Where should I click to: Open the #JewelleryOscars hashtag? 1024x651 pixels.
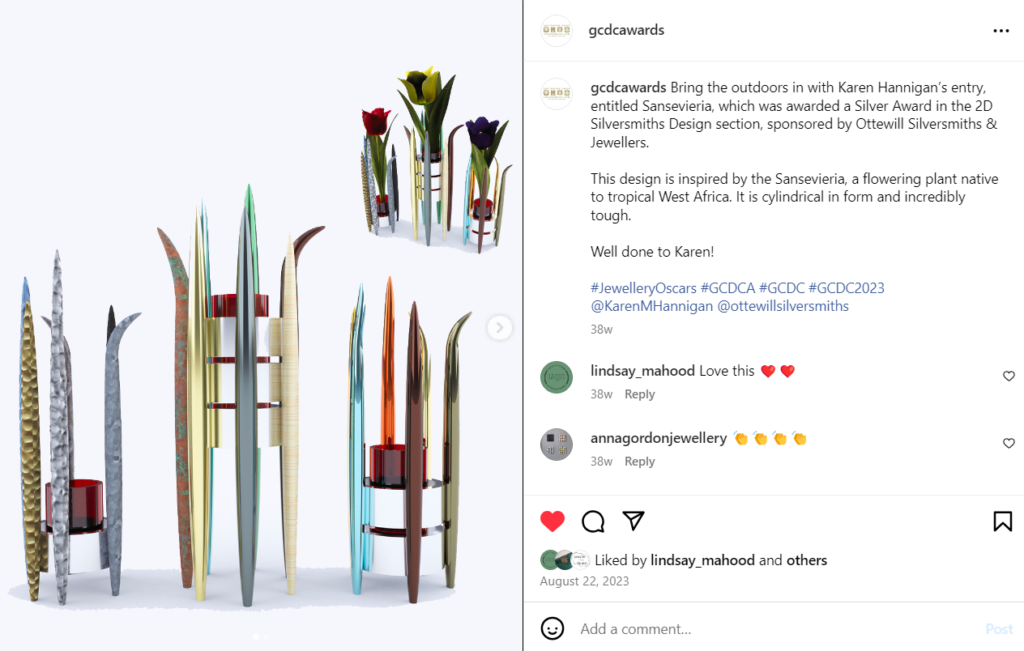coord(643,288)
